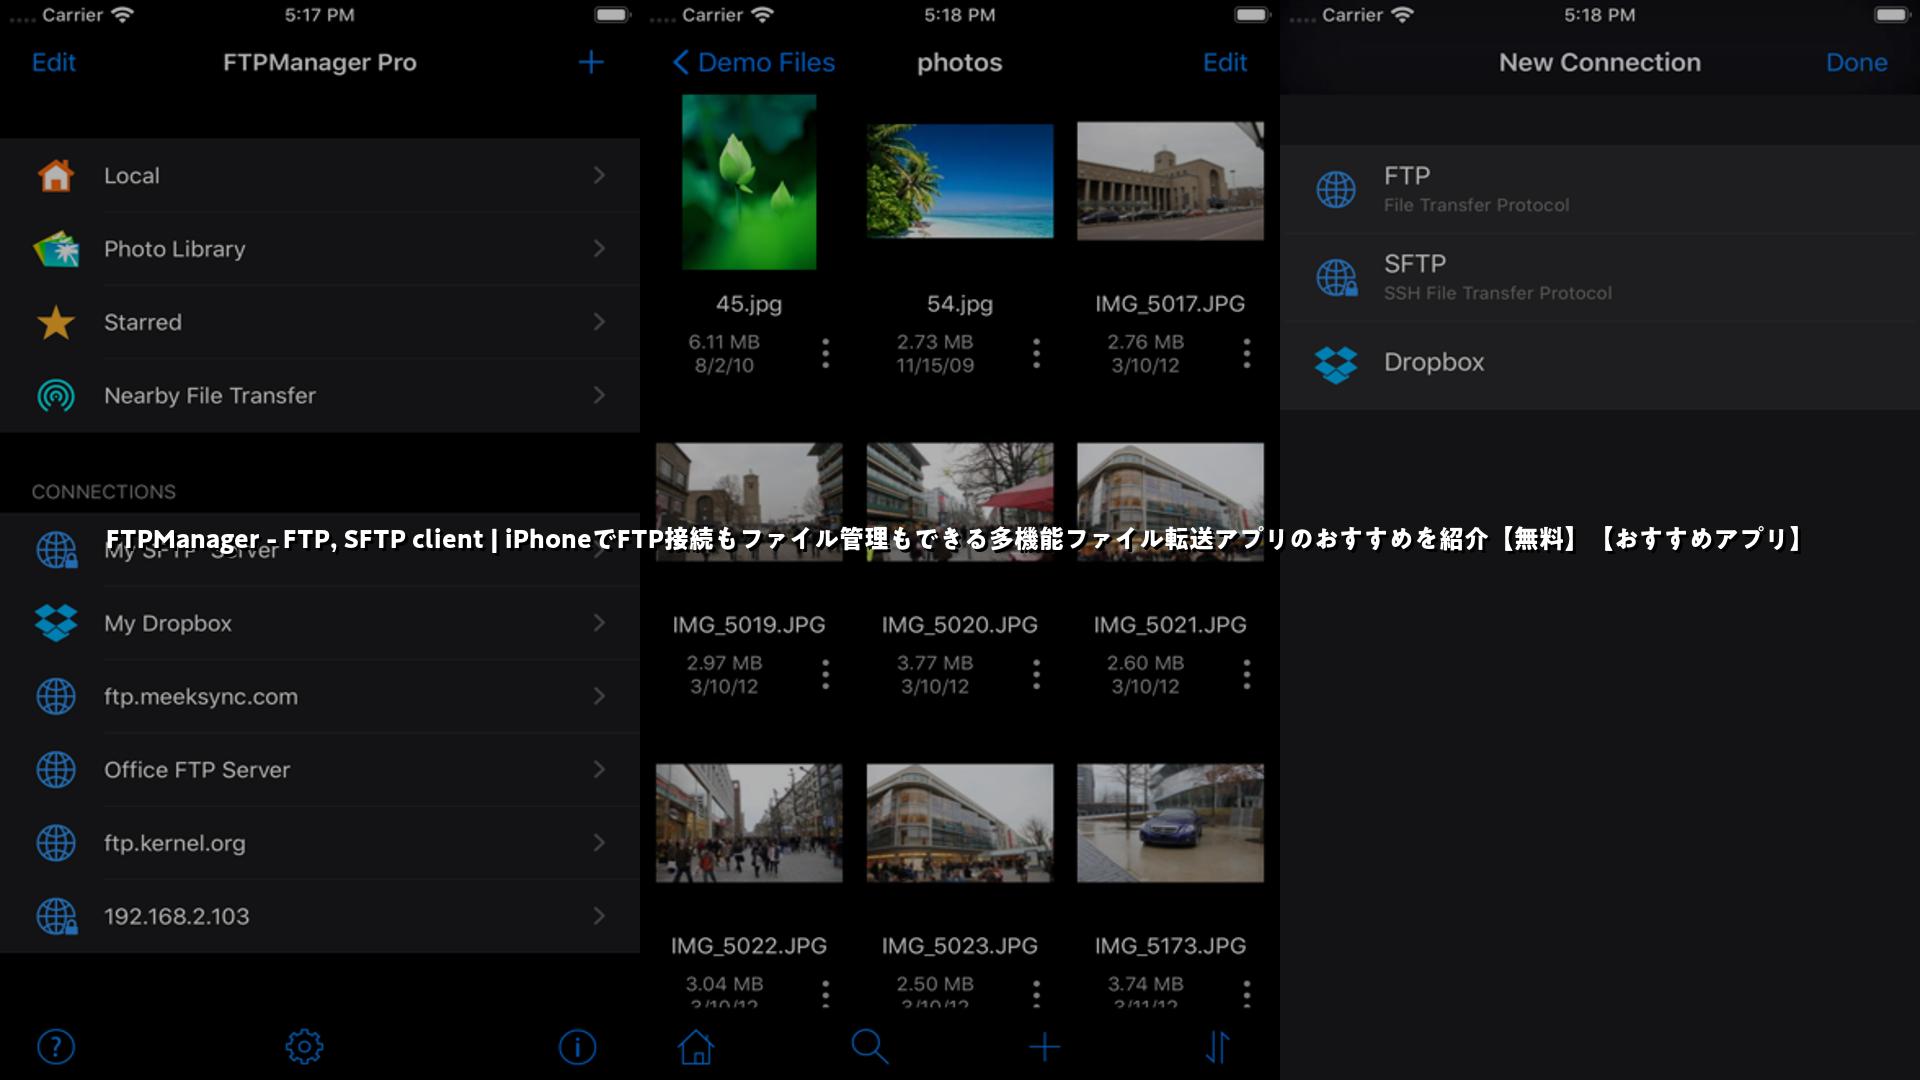
Task: Tap the Starred gold star icon
Action: [x=56, y=322]
